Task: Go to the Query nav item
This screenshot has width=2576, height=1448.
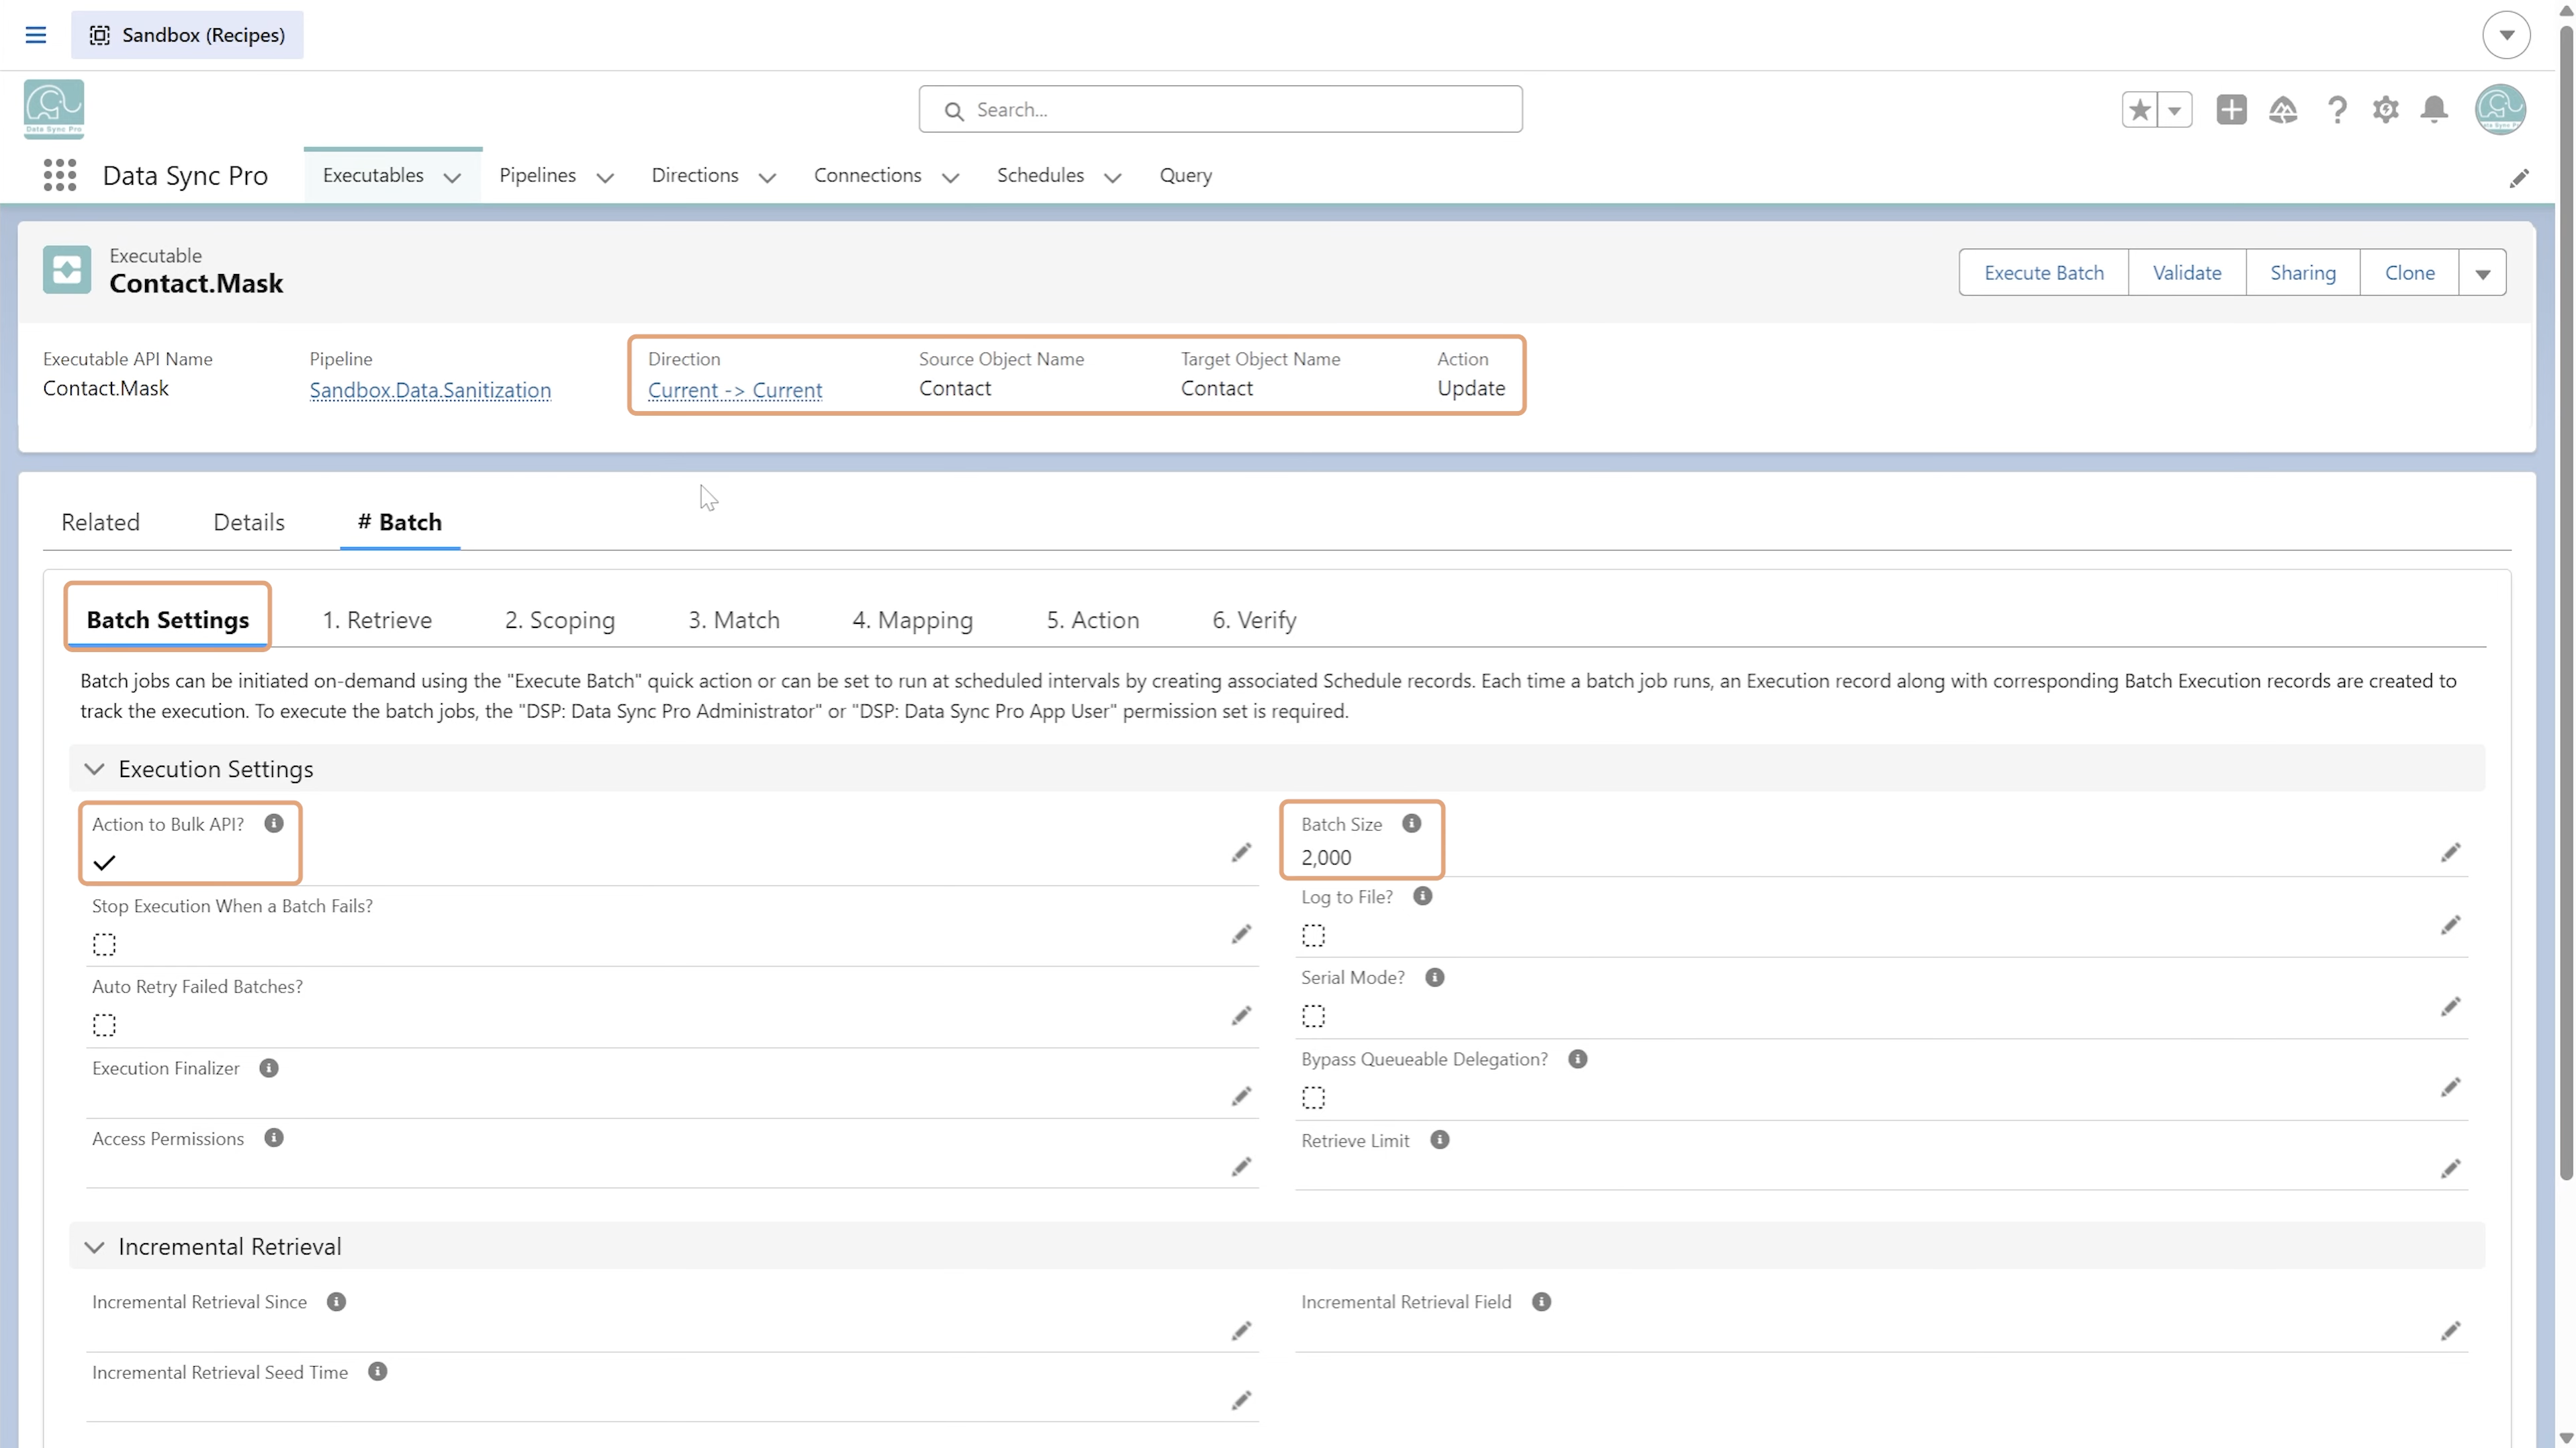Action: [x=1185, y=175]
